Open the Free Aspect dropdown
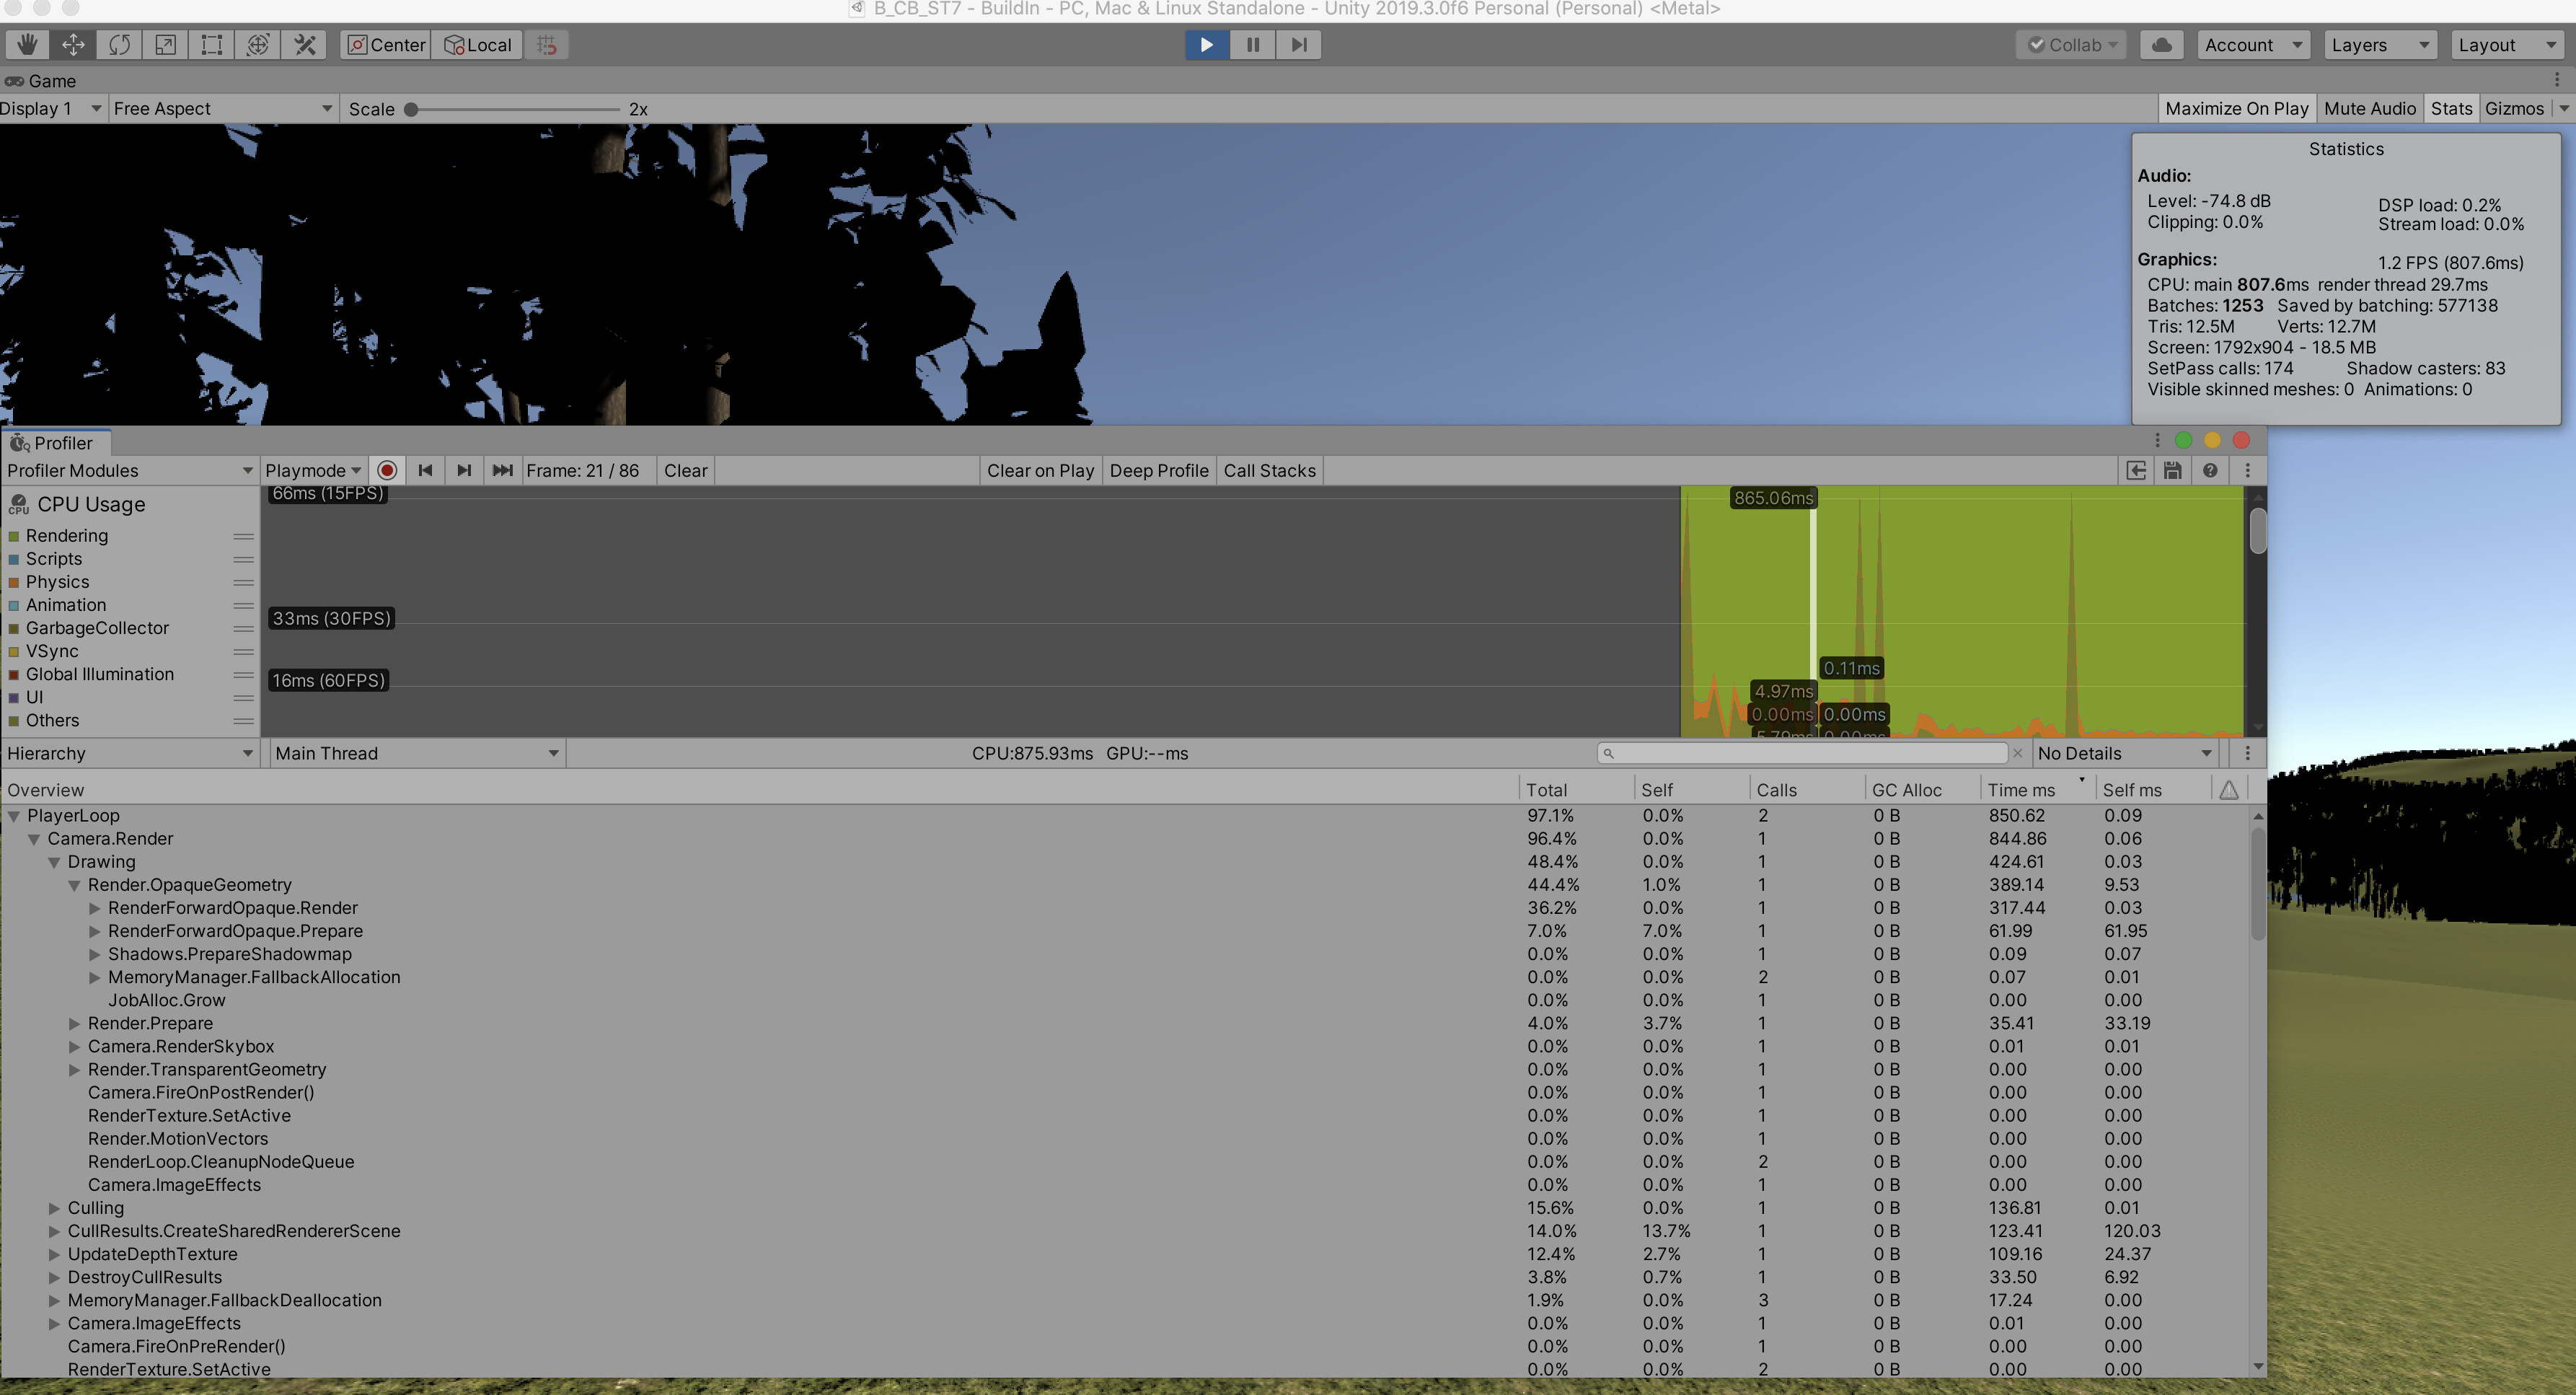This screenshot has width=2576, height=1395. [x=220, y=108]
